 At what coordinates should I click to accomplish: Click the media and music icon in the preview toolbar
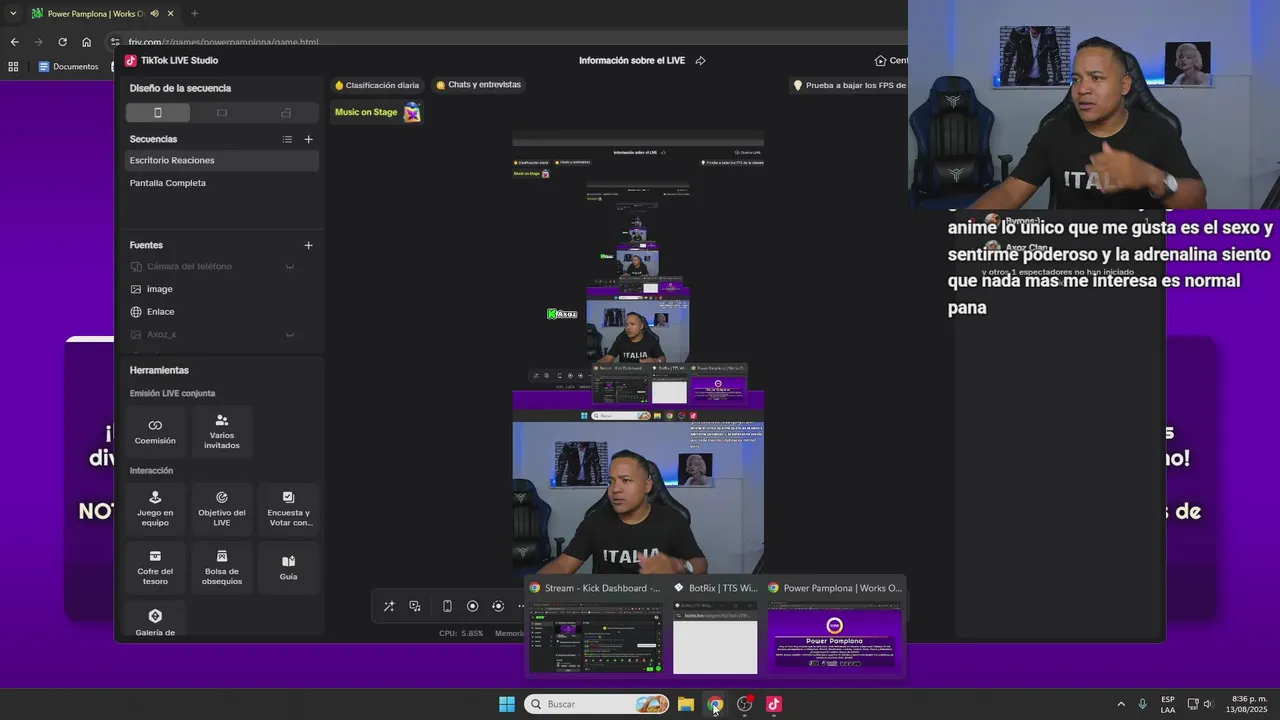[x=415, y=606]
